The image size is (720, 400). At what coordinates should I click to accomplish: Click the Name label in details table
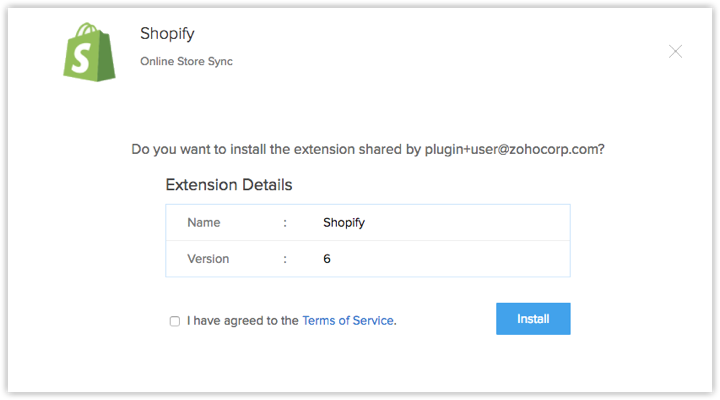pos(203,223)
